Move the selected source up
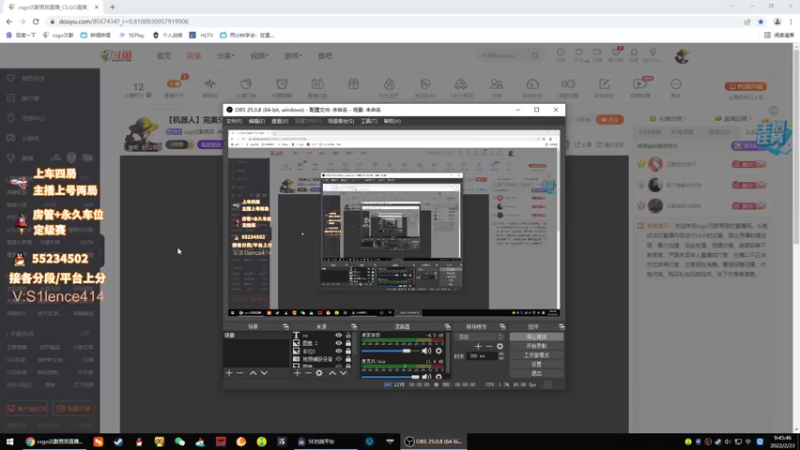This screenshot has height=450, width=800. coord(332,373)
